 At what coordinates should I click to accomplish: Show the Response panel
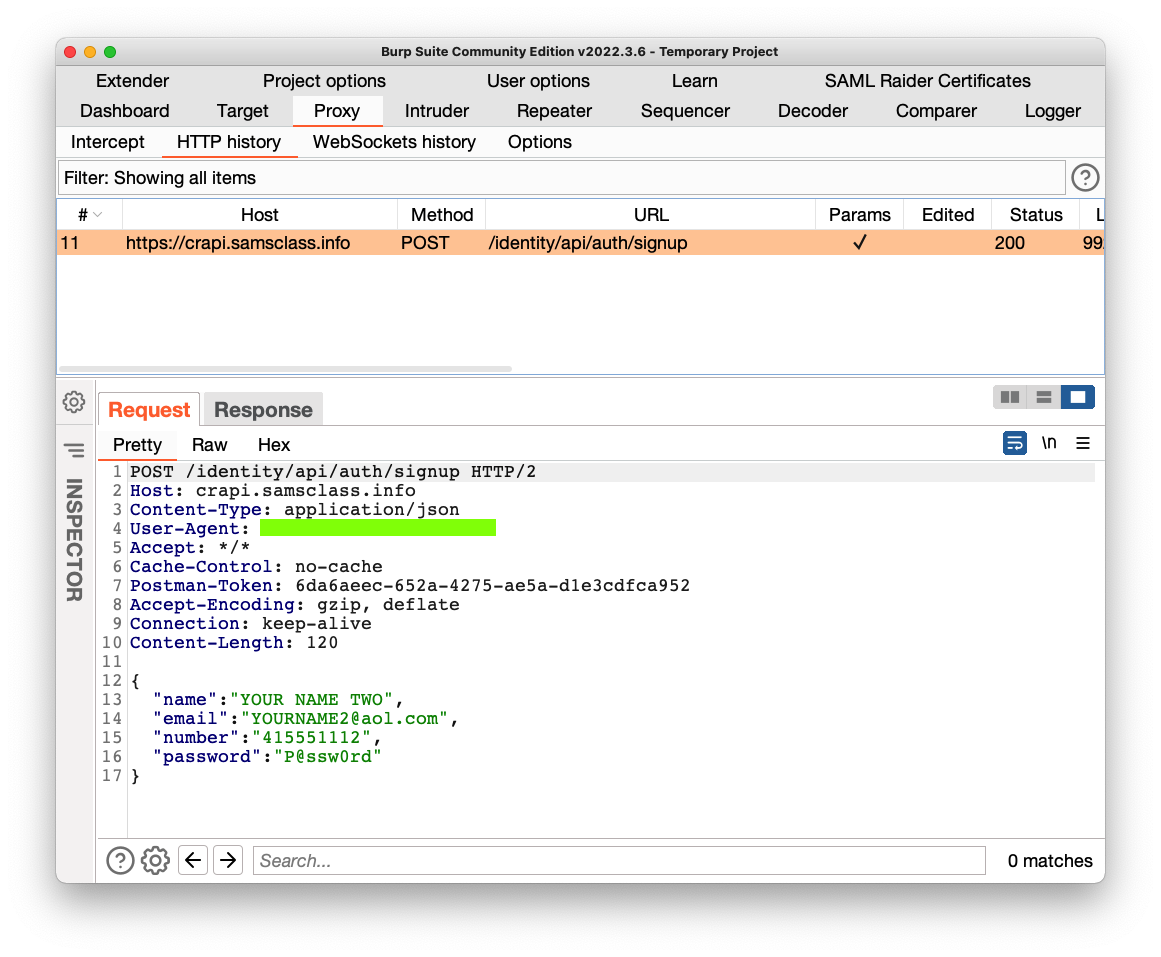(263, 410)
